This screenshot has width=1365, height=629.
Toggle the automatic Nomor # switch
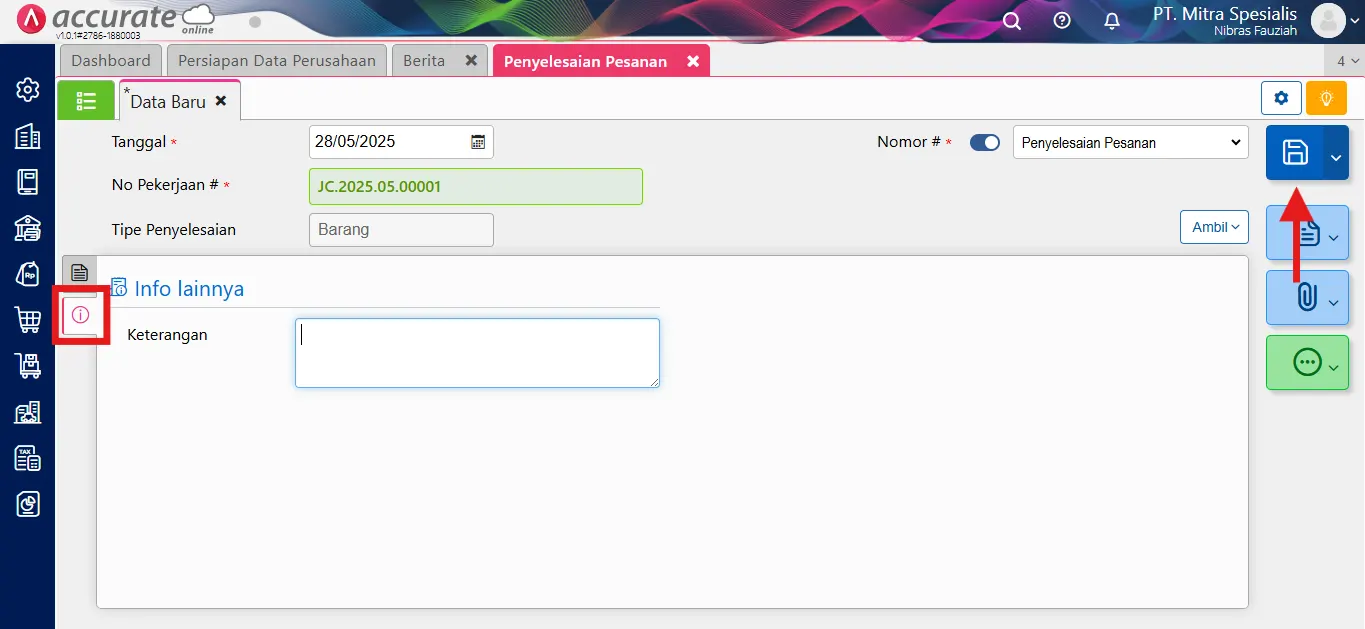coord(985,143)
